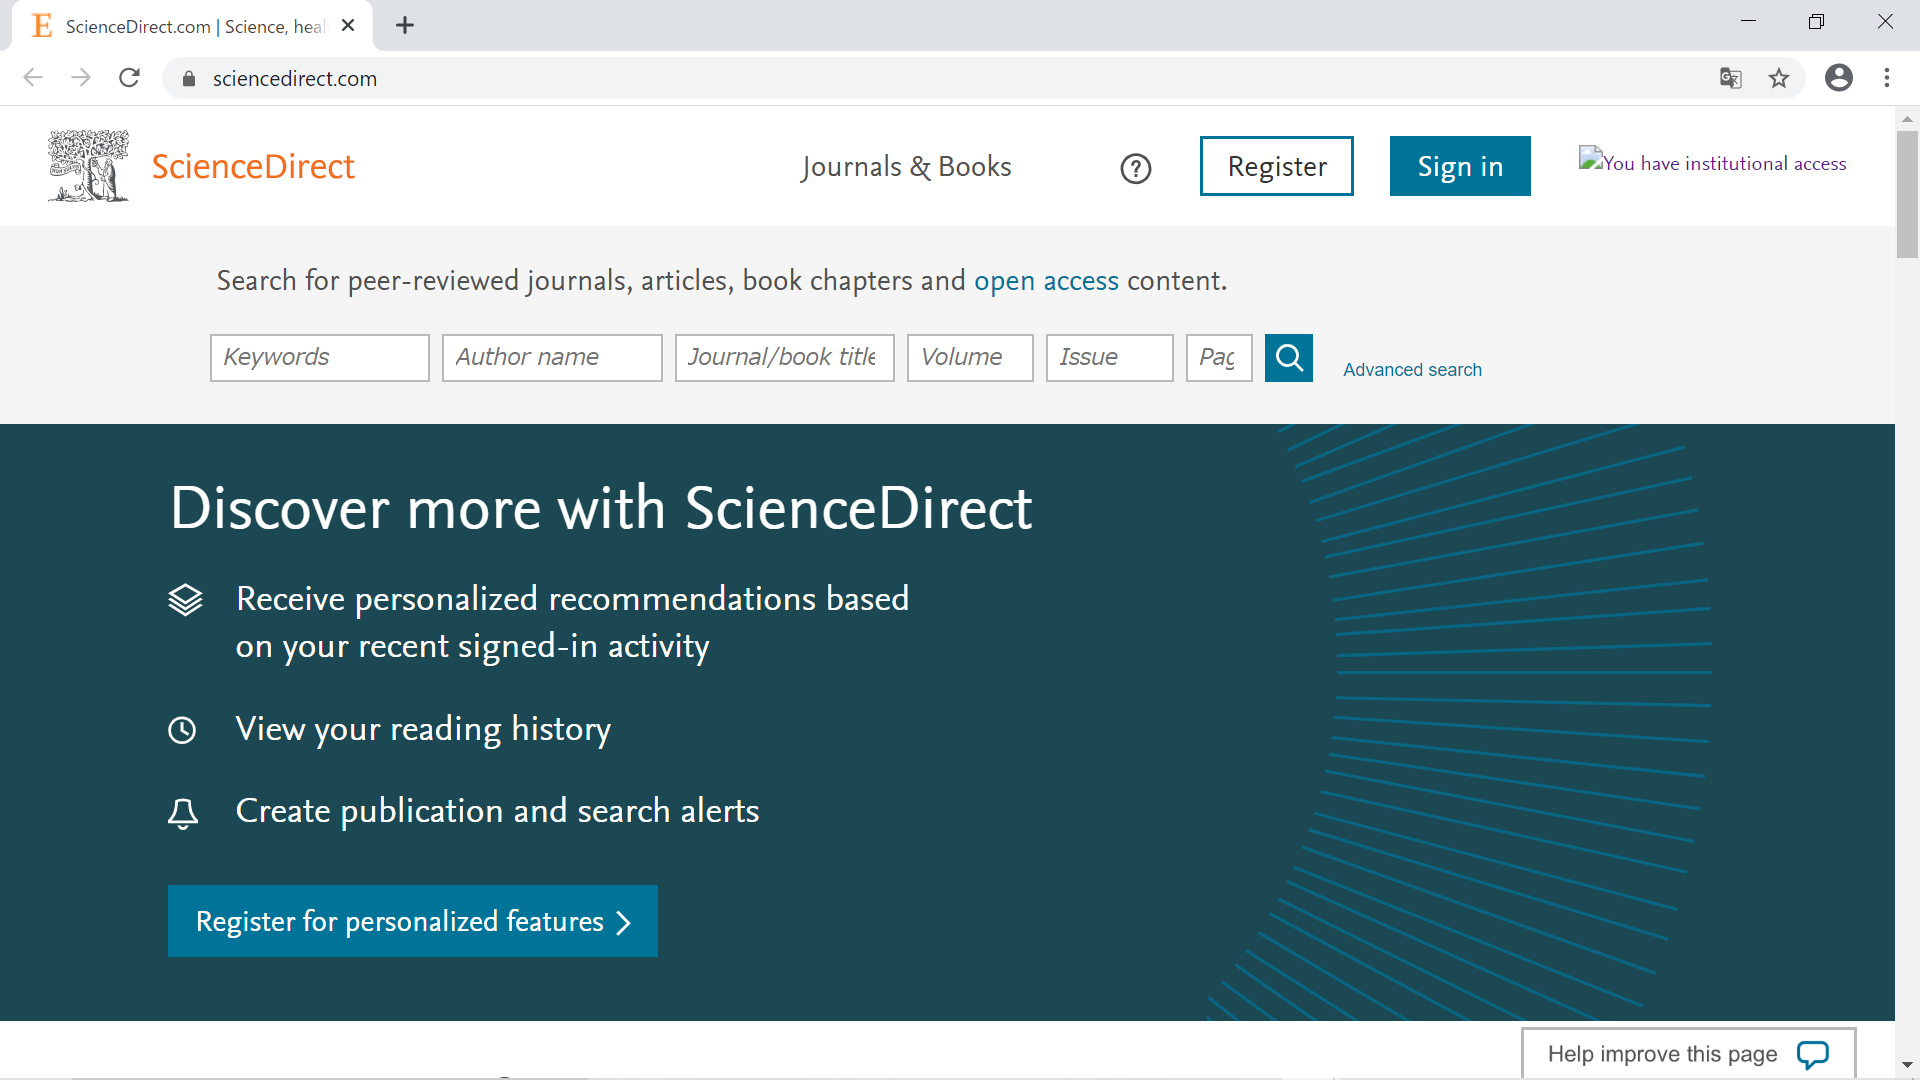Click the vertical scrollbar thumb
Image resolution: width=1920 pixels, height=1080 pixels.
point(1907,194)
